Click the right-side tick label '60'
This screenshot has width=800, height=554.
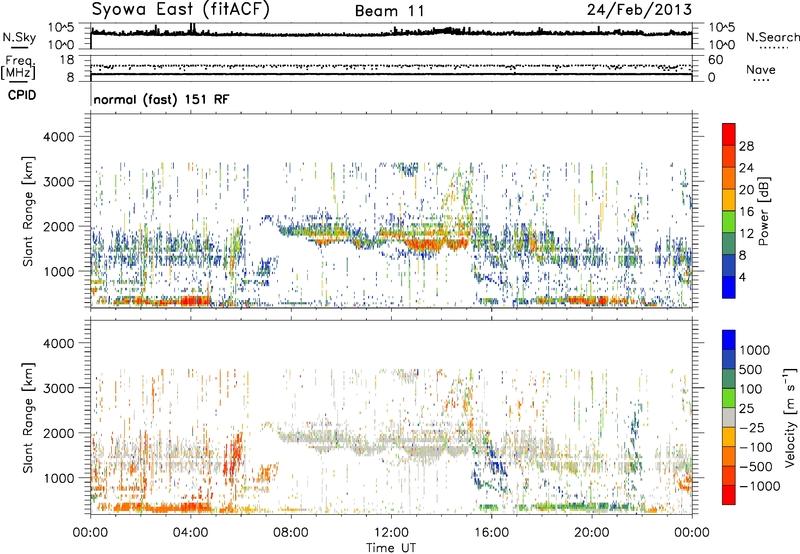716,60
